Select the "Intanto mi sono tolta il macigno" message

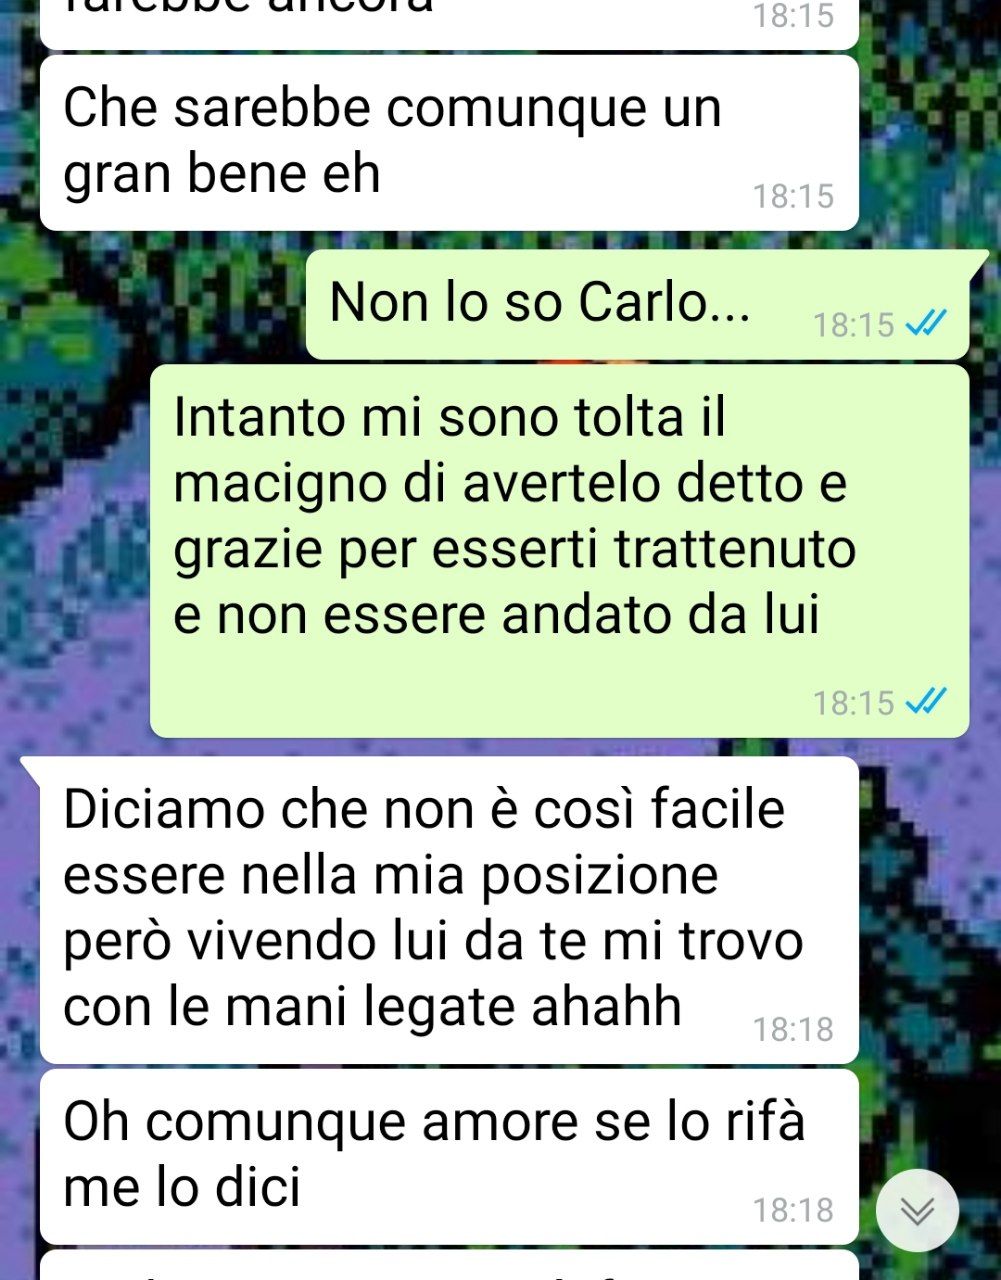pos(559,551)
